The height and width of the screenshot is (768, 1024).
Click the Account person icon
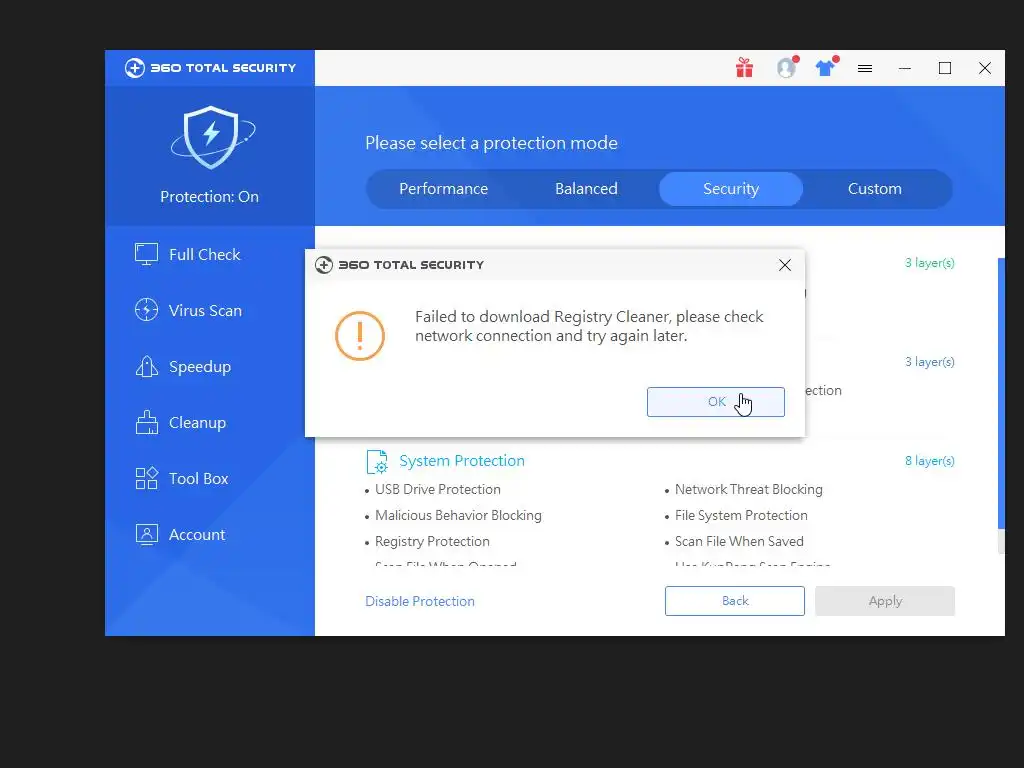[146, 534]
